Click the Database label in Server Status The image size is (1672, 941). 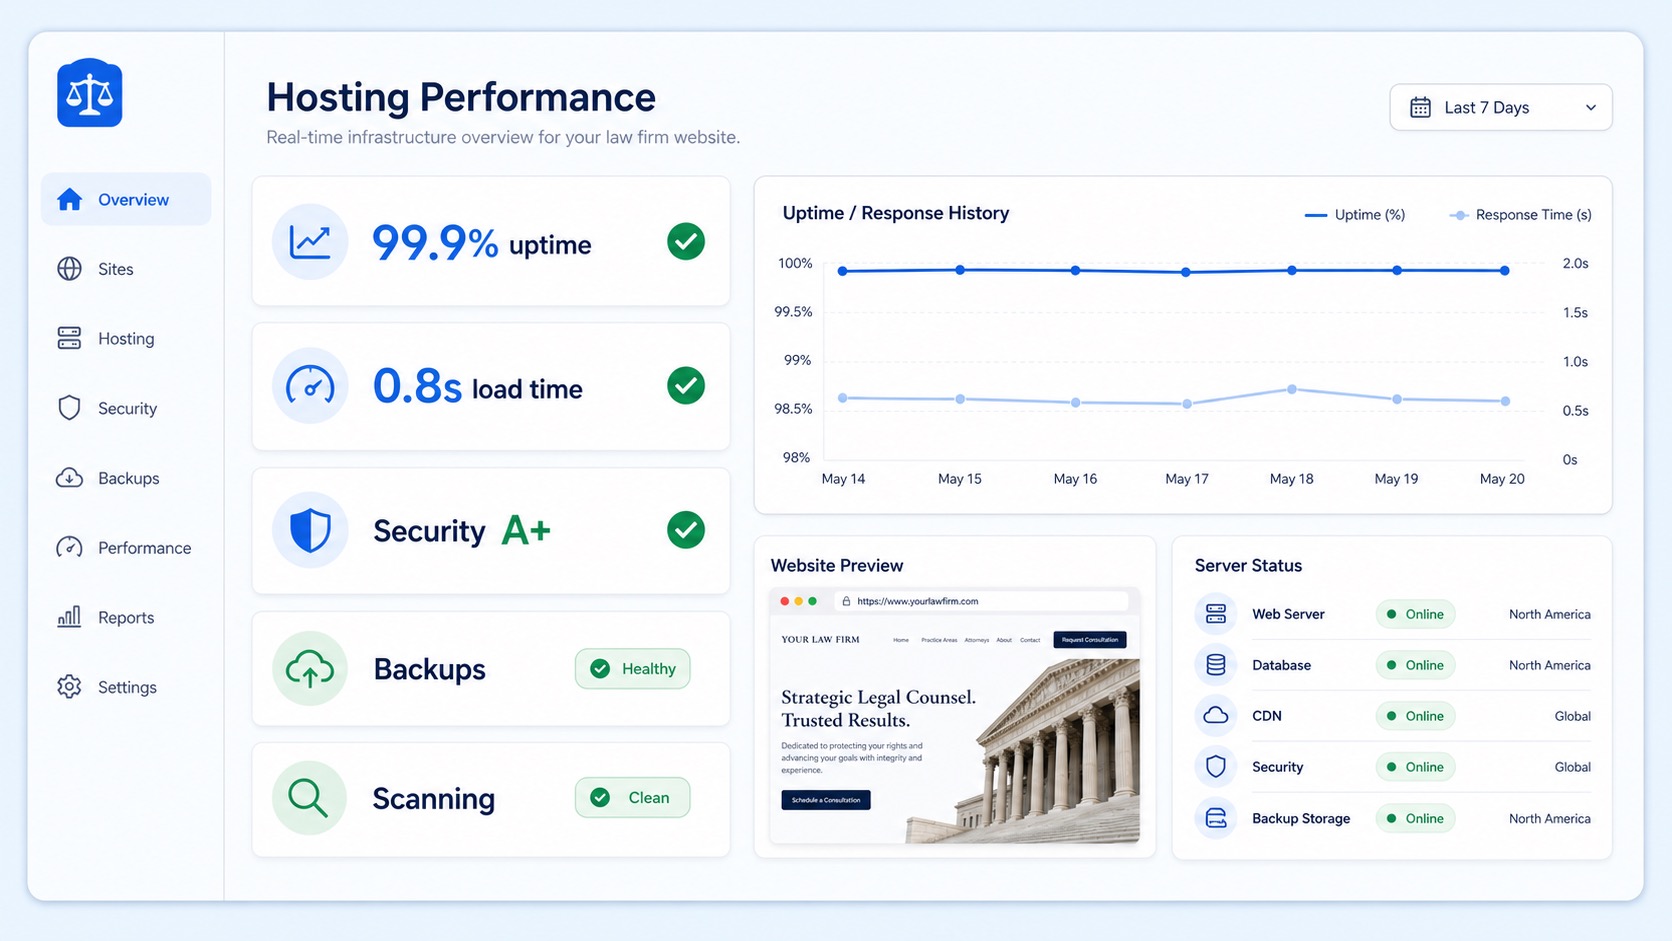pyautogui.click(x=1281, y=665)
